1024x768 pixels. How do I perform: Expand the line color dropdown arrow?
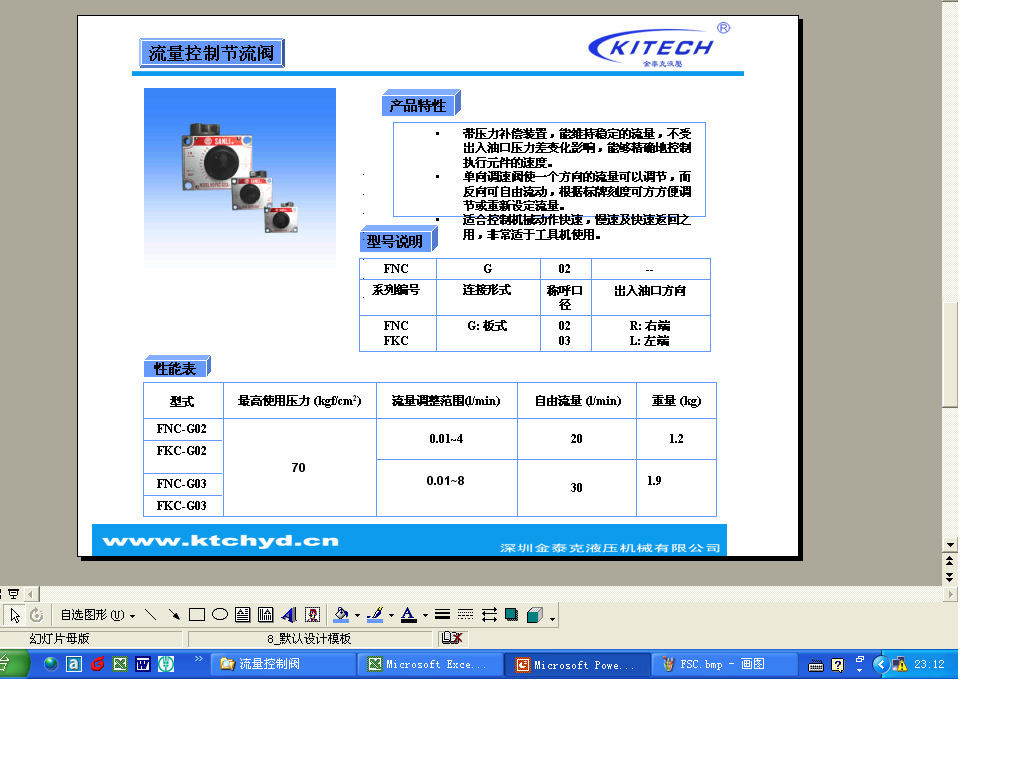(391, 616)
